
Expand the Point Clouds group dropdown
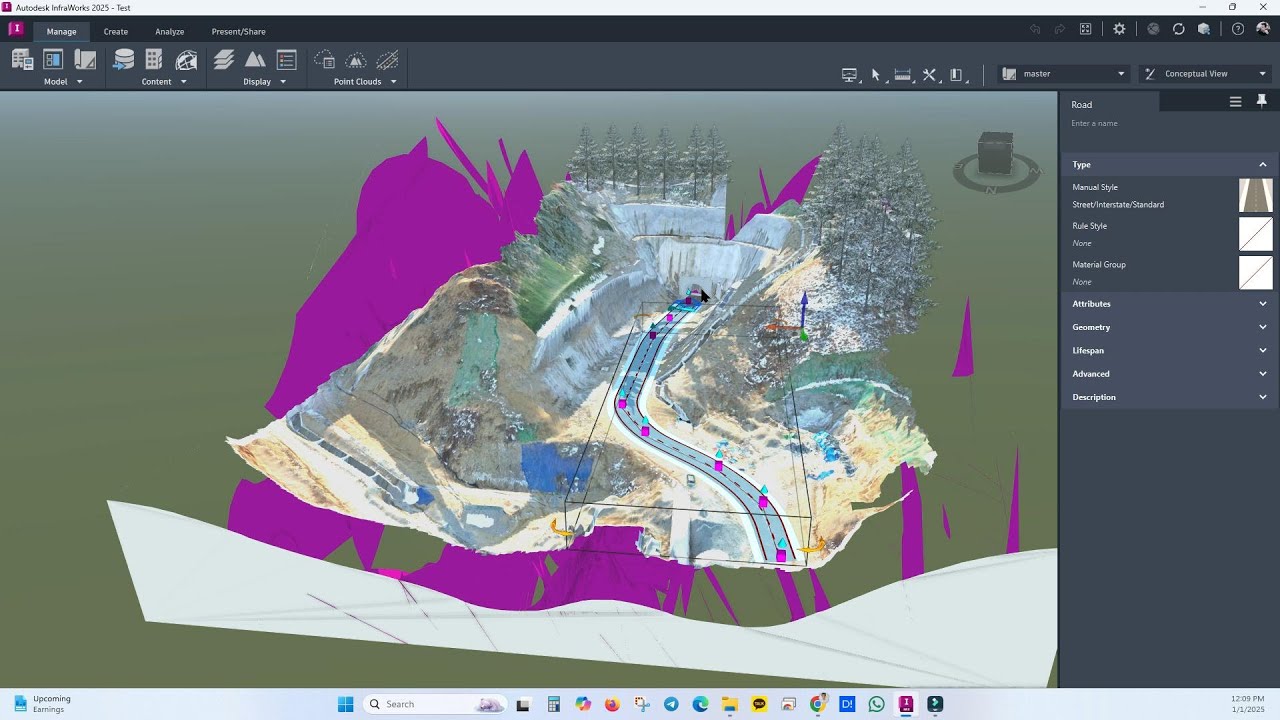(393, 82)
